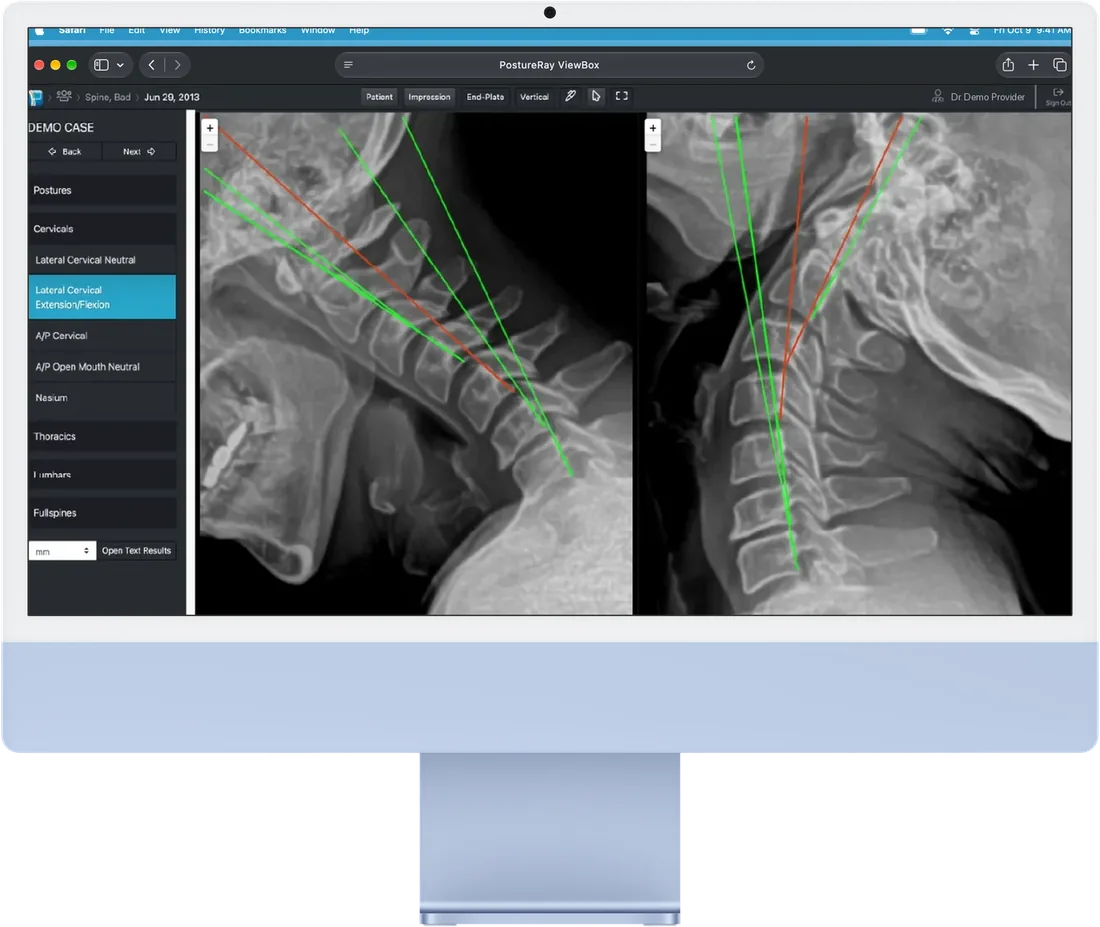Open the Safari Bookmarks menu

[262, 31]
